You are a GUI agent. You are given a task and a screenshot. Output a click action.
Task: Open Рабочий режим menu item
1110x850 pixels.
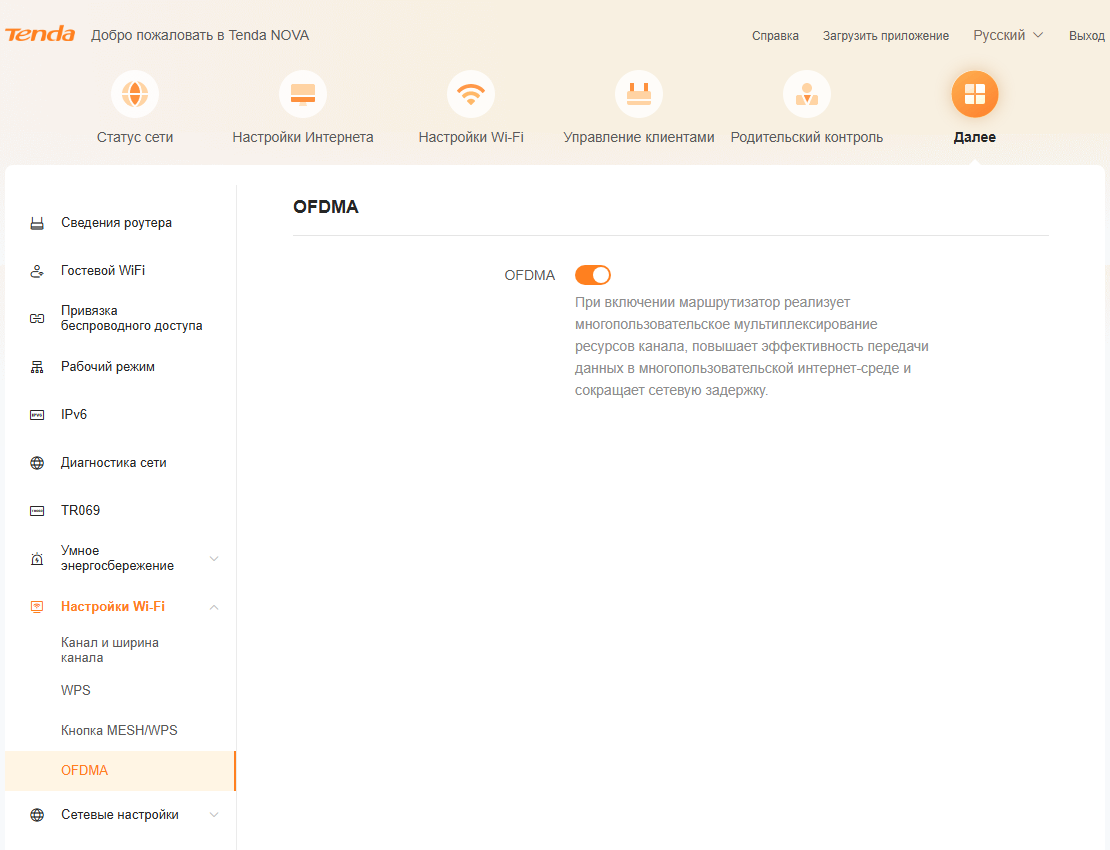pos(108,367)
